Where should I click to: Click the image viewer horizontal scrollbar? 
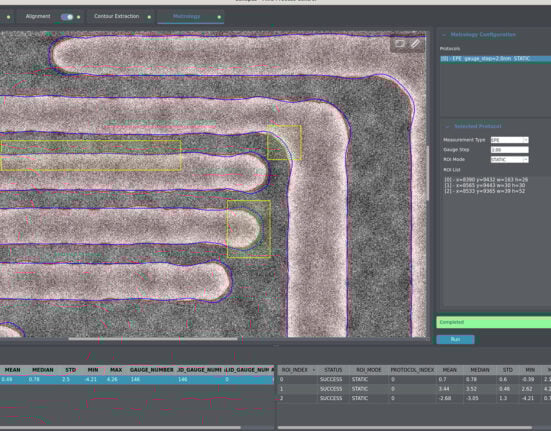click(x=153, y=339)
